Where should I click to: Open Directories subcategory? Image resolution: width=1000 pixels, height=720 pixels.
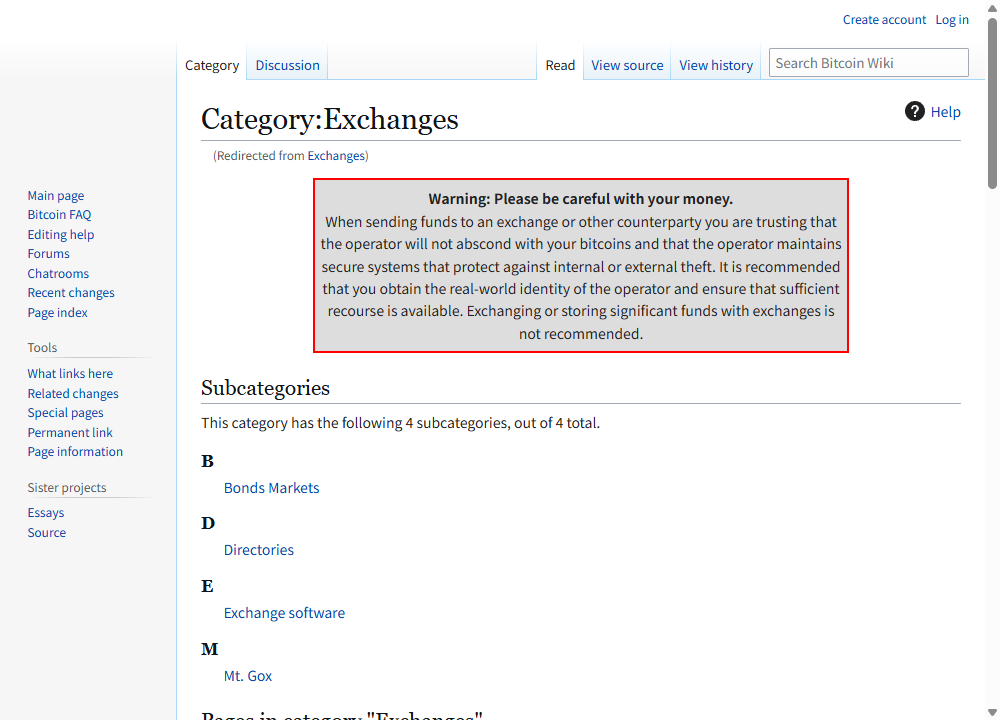(x=258, y=550)
